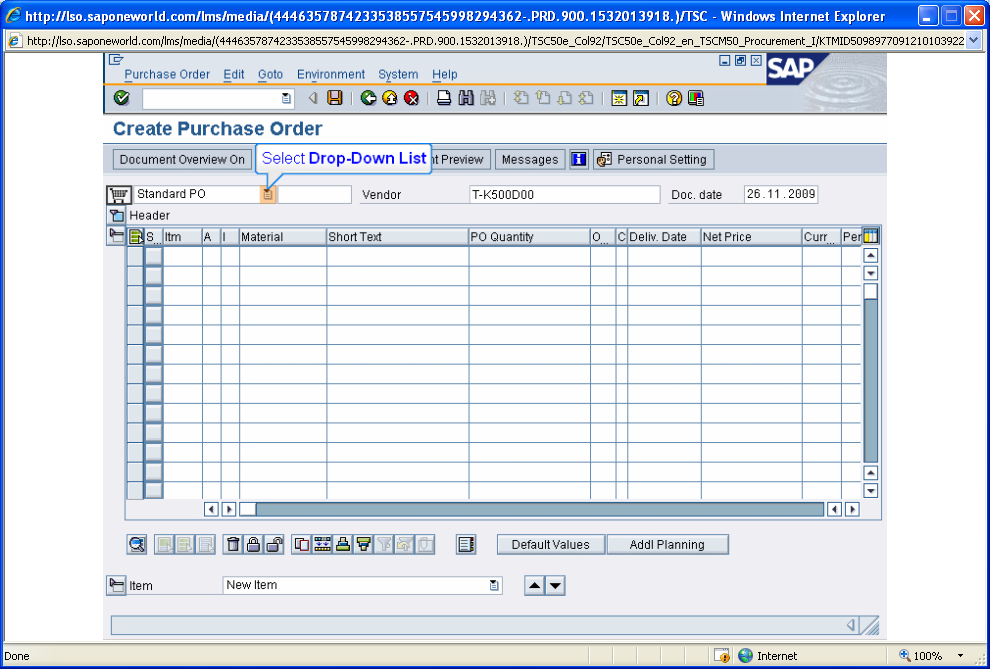
Task: Go to the previous item with the up arrow button
Action: pos(535,586)
